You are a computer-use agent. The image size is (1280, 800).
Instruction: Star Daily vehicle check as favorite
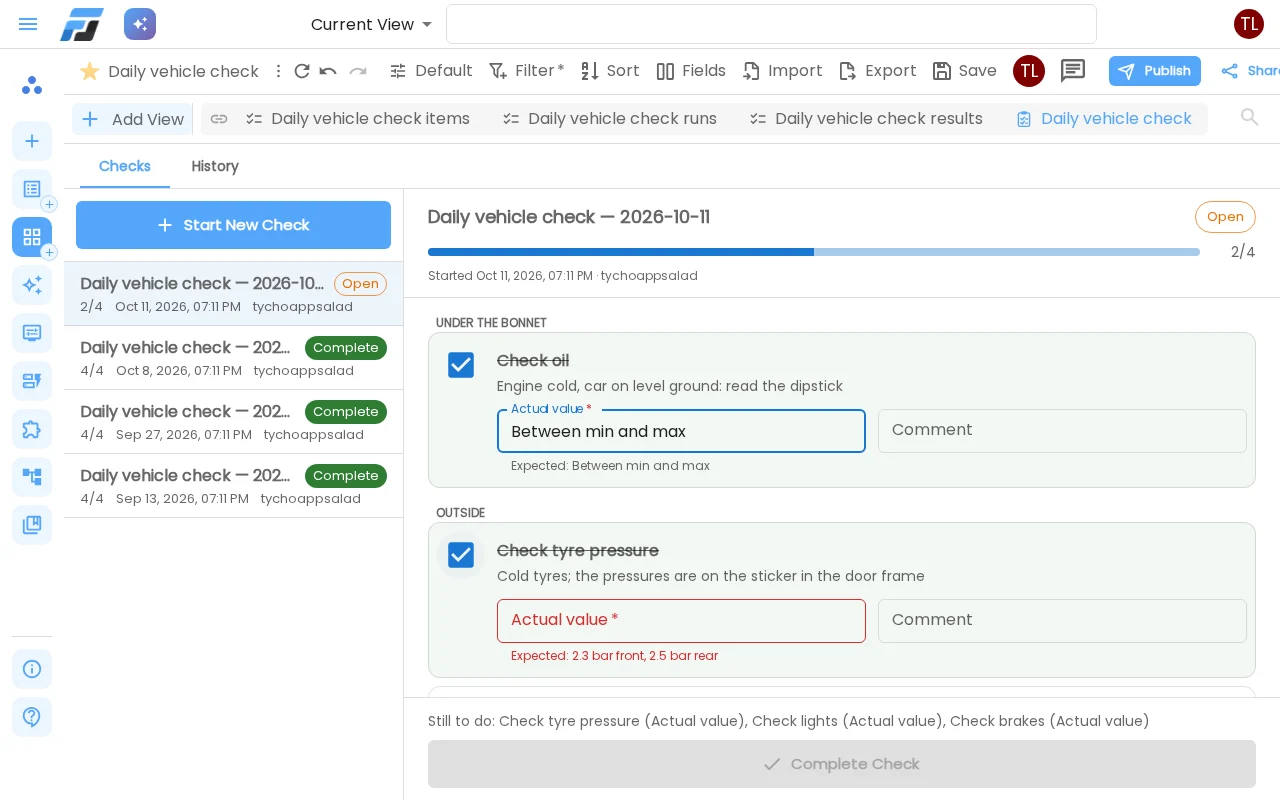click(x=90, y=71)
